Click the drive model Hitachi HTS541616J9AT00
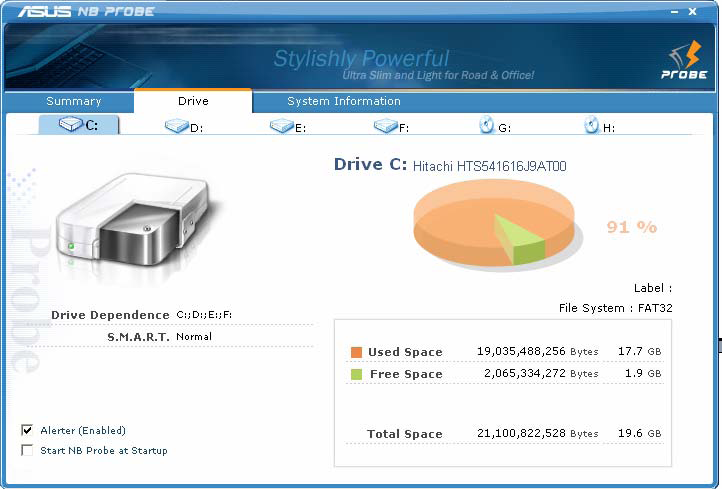The height and width of the screenshot is (489, 722). 489,166
